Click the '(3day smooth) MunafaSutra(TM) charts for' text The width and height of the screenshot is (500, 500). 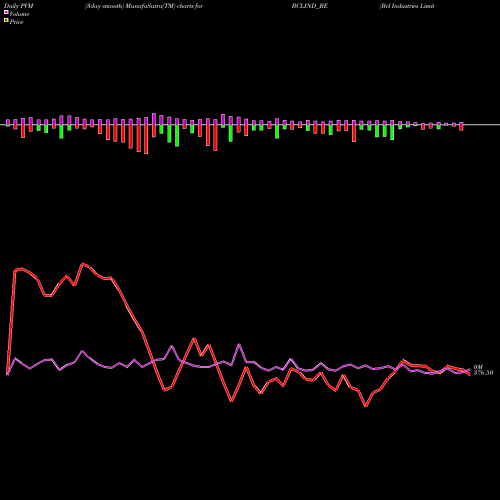click(144, 6)
